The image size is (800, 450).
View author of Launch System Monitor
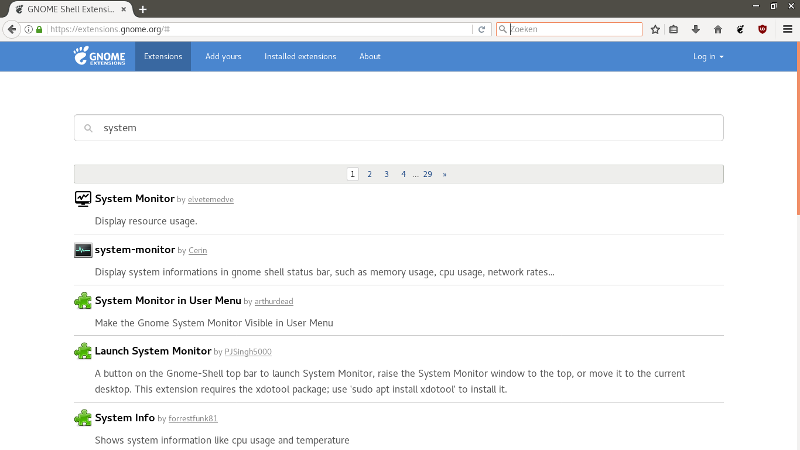(x=248, y=352)
